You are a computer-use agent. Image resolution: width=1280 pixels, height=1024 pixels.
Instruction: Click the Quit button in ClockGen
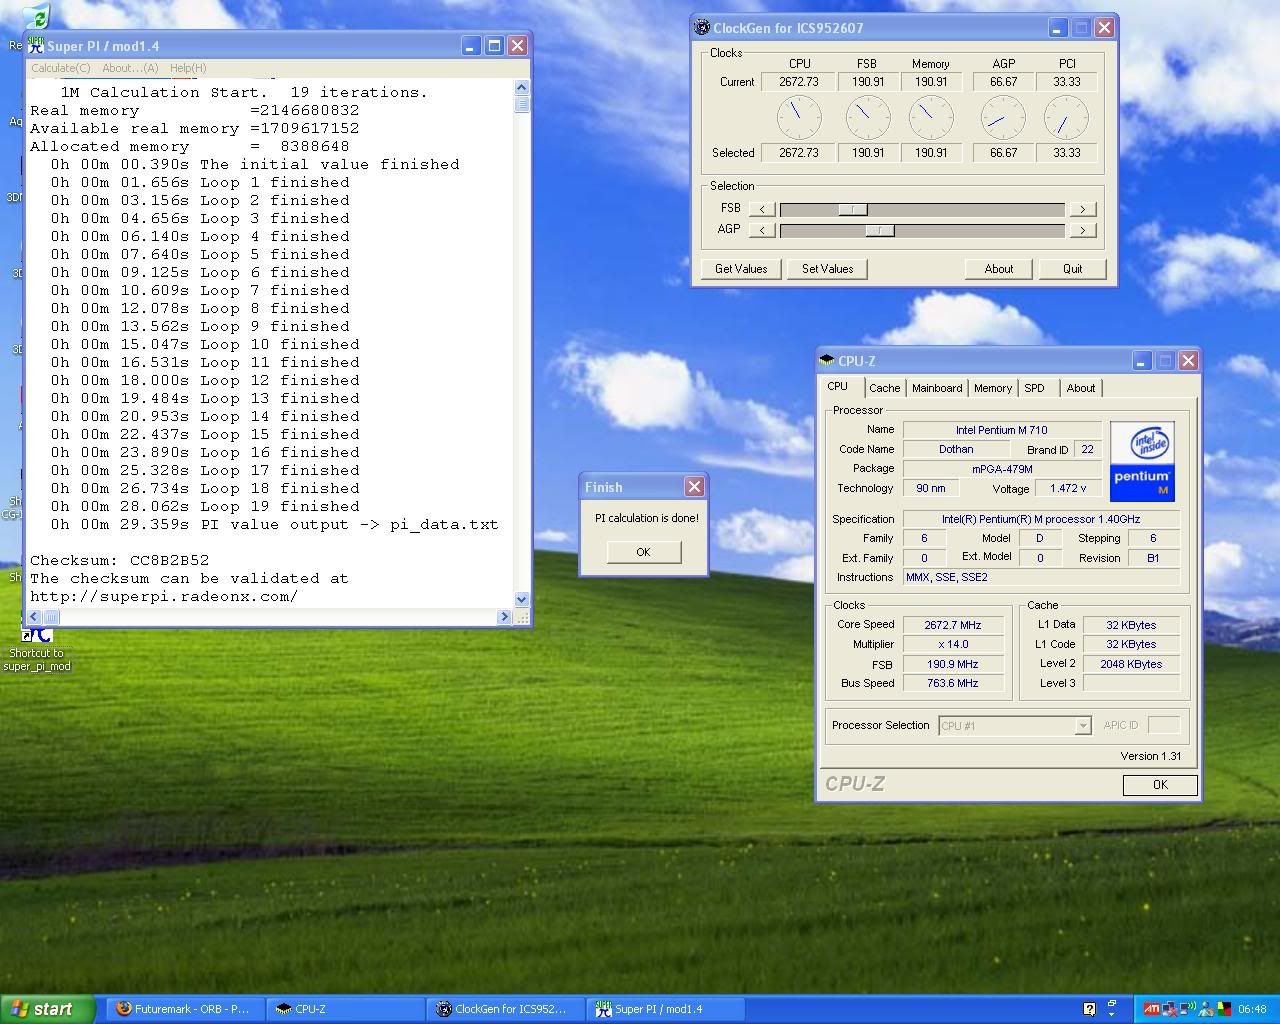pyautogui.click(x=1073, y=269)
